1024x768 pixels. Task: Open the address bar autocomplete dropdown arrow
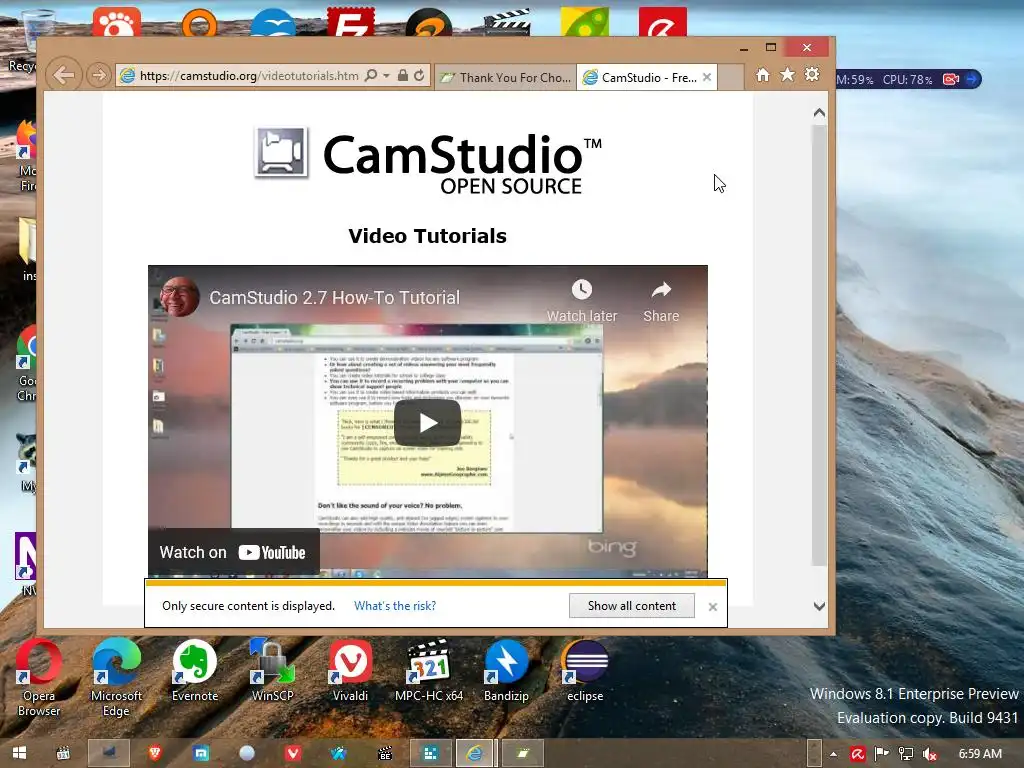click(386, 76)
